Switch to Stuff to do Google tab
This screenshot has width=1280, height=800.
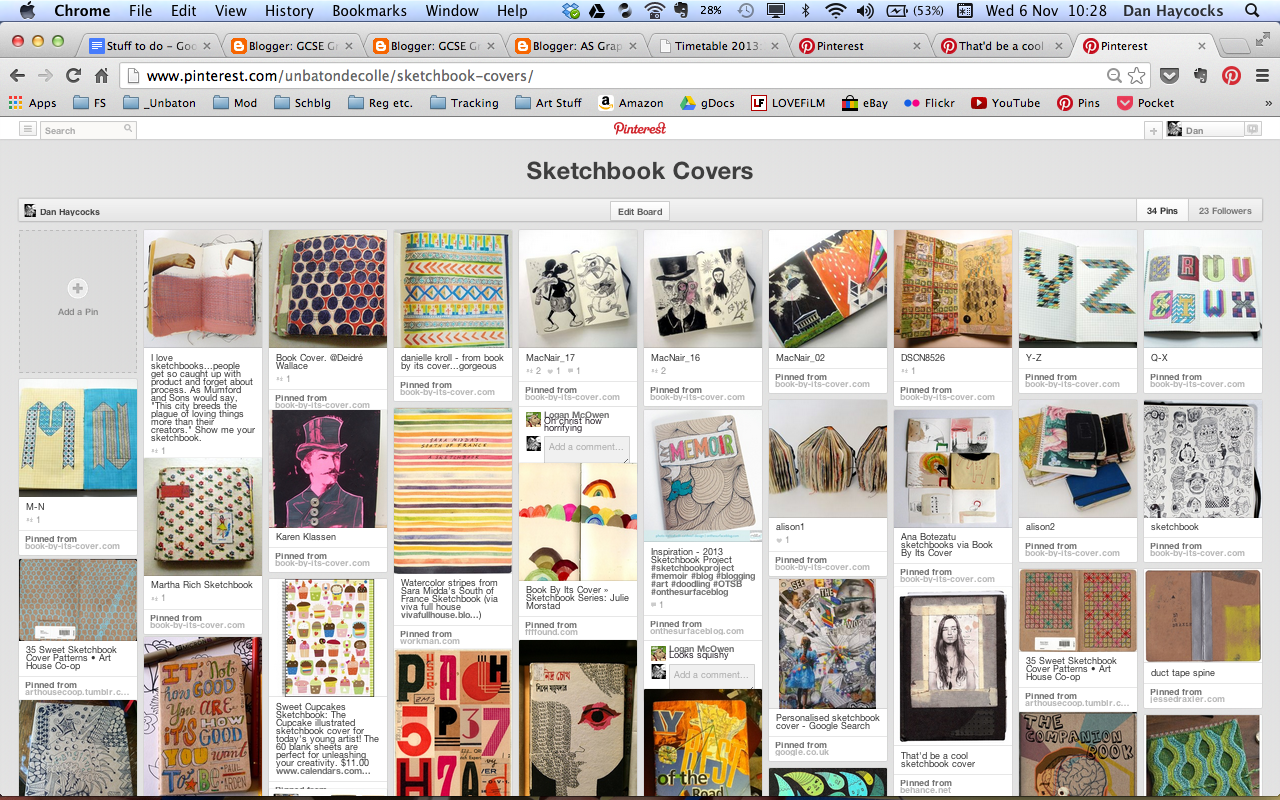point(150,46)
